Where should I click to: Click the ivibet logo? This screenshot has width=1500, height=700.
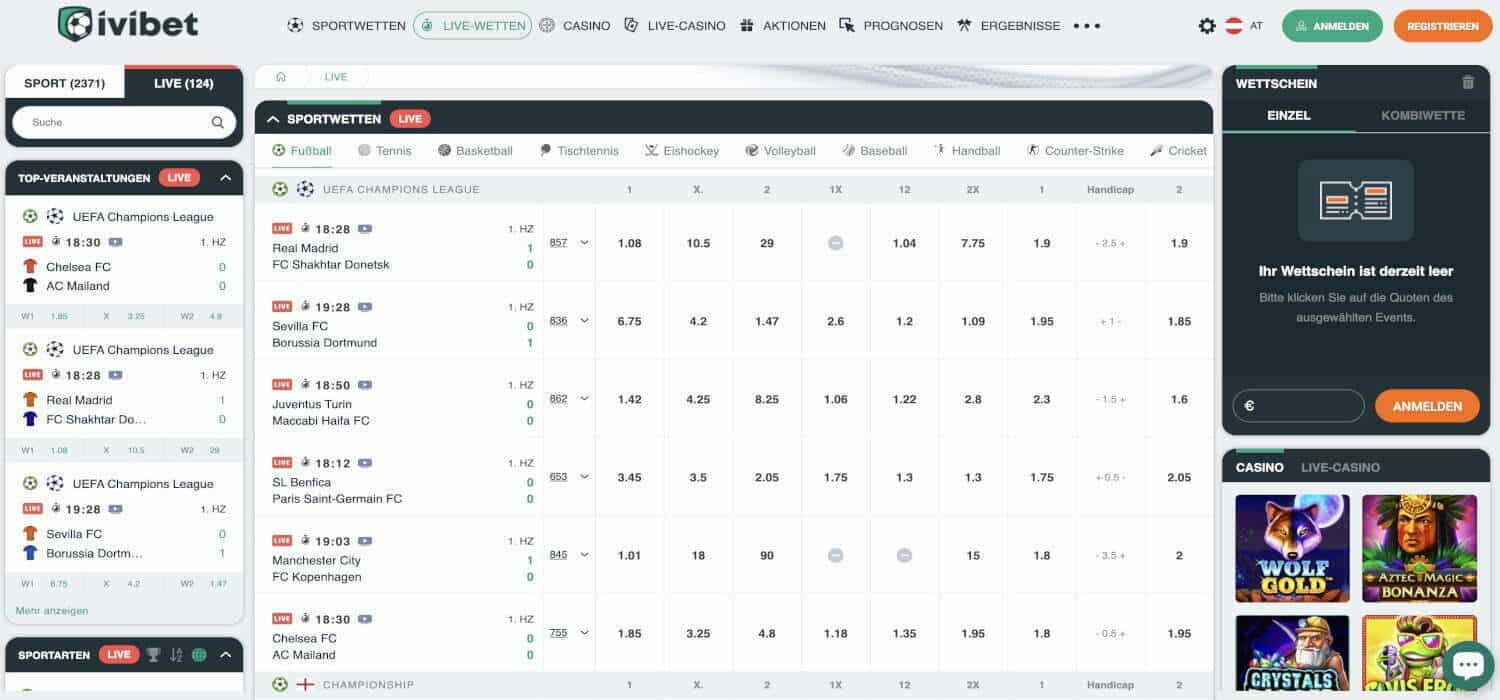coord(128,24)
